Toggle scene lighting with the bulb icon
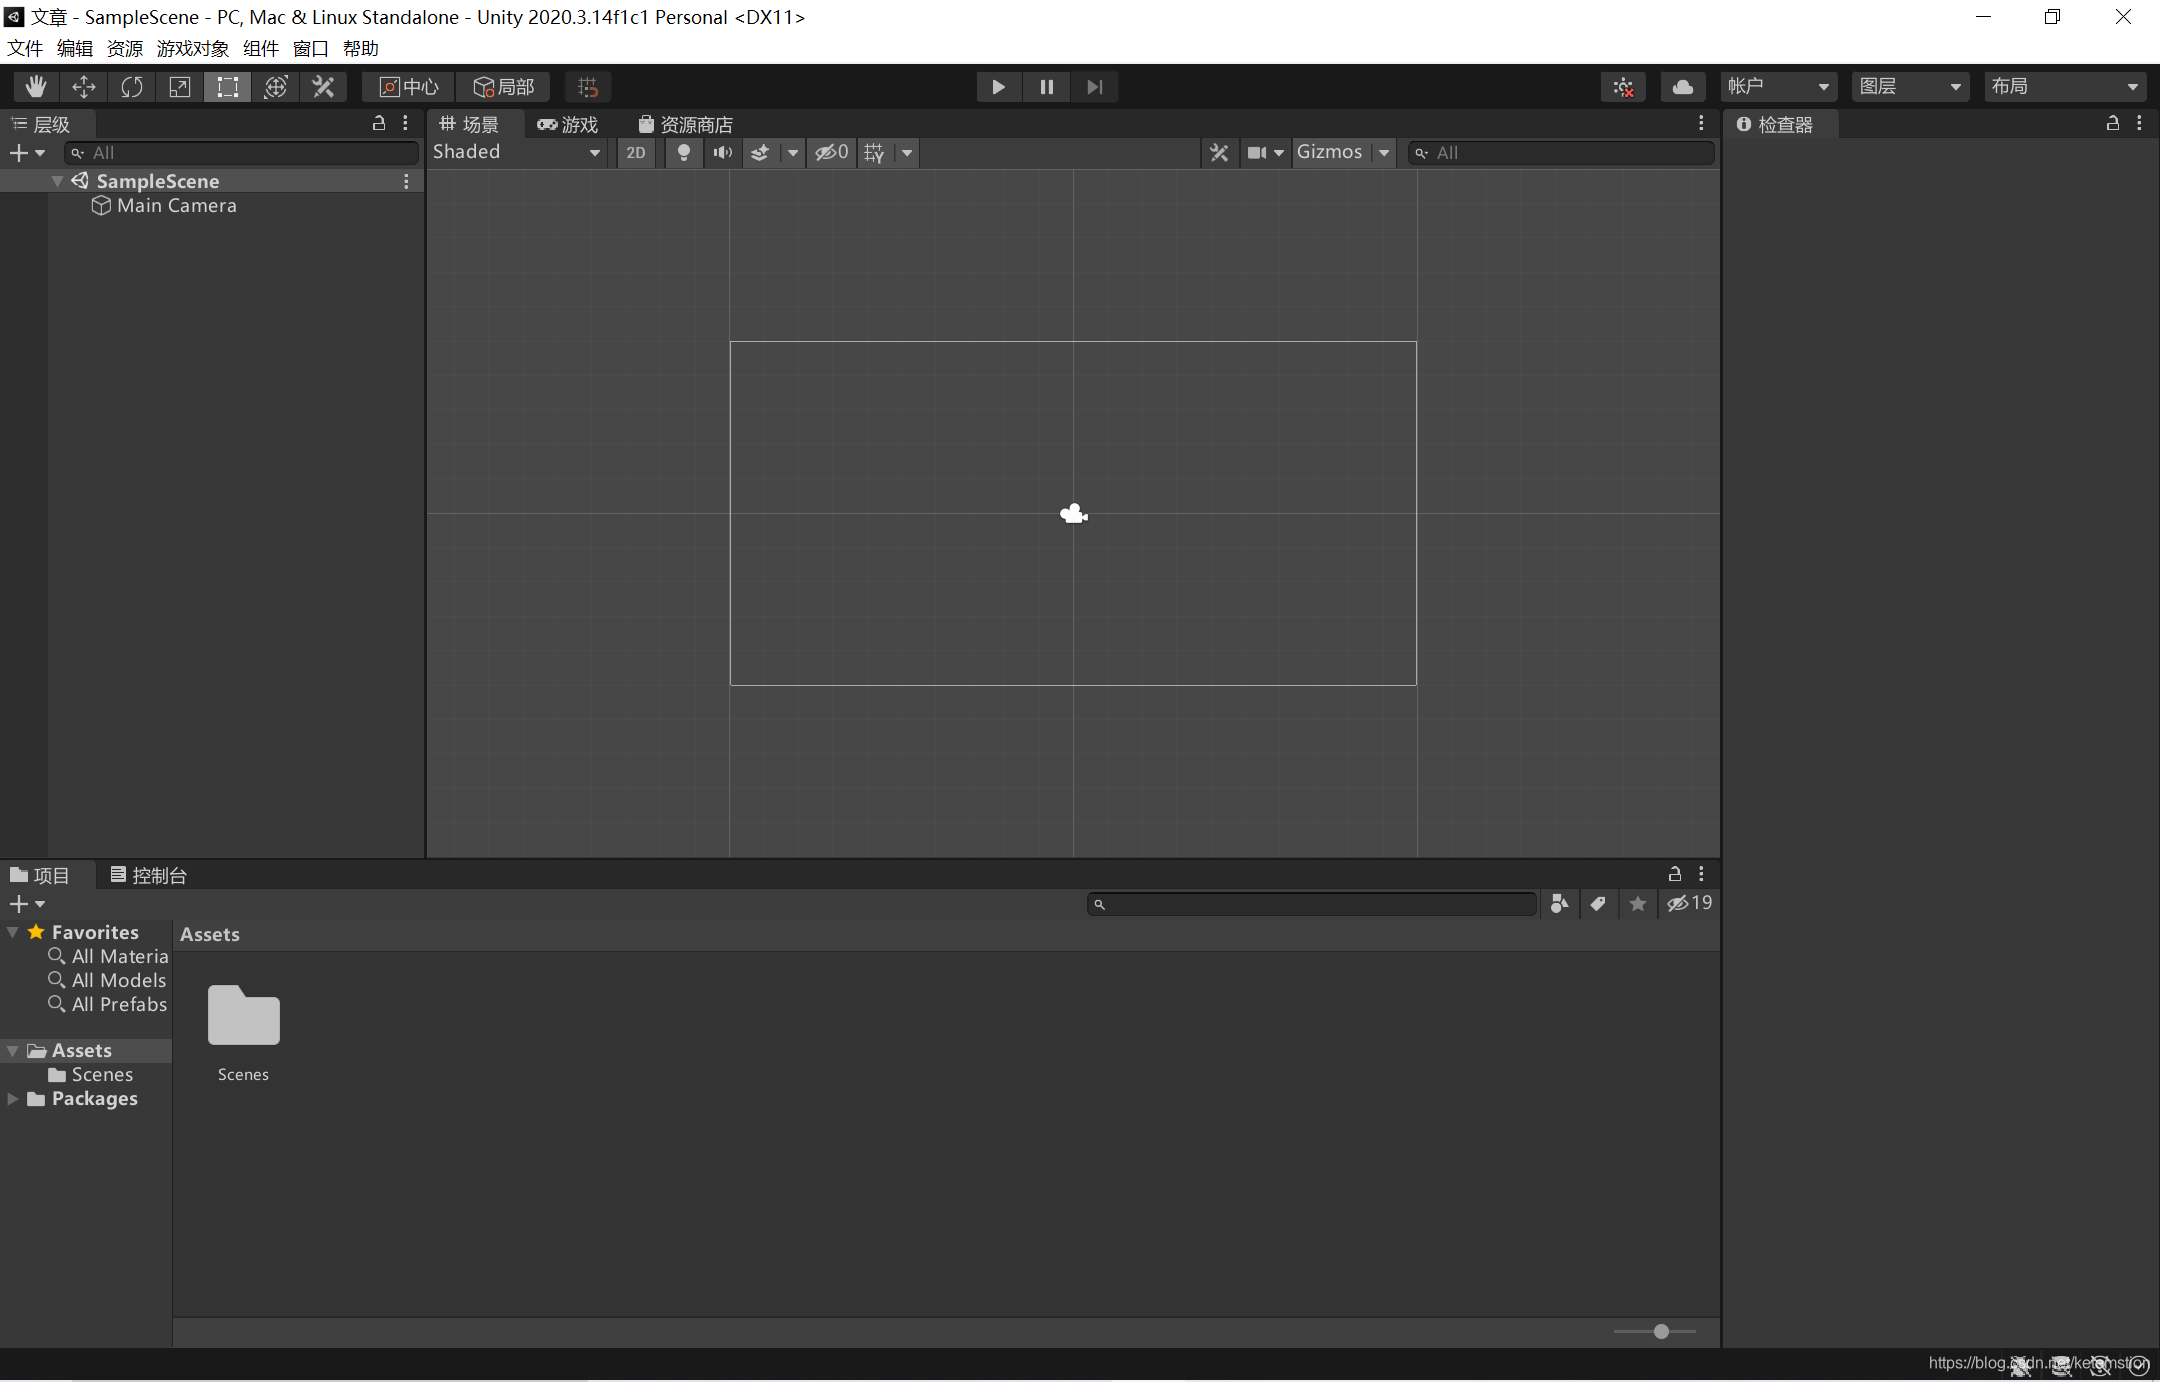Image resolution: width=2160 pixels, height=1382 pixels. pyautogui.click(x=682, y=152)
